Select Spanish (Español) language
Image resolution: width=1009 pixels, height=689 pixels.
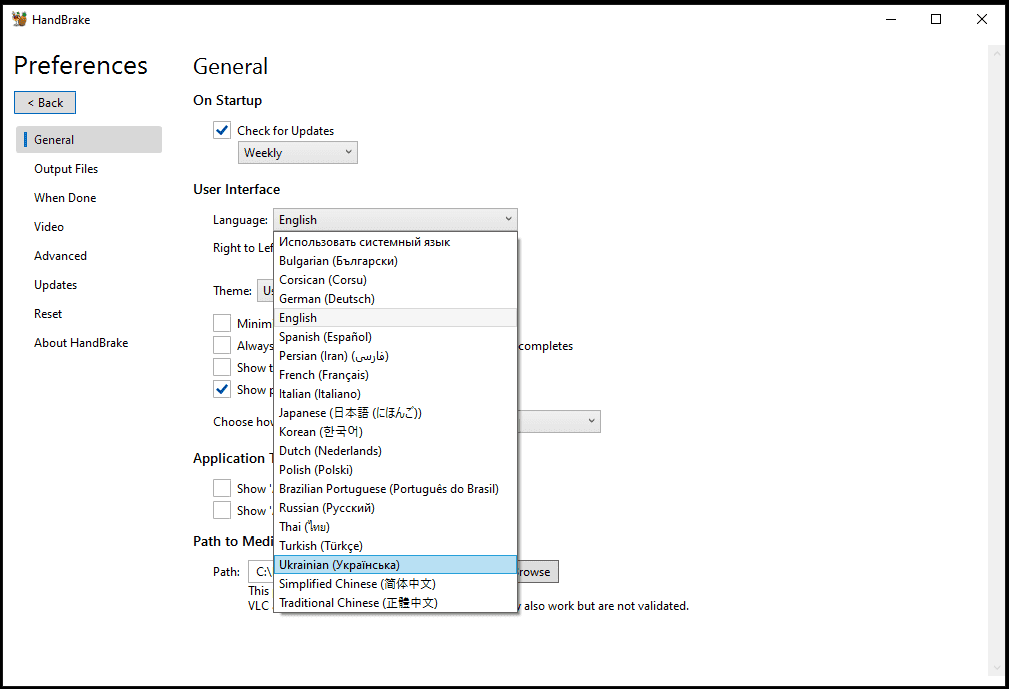point(395,336)
